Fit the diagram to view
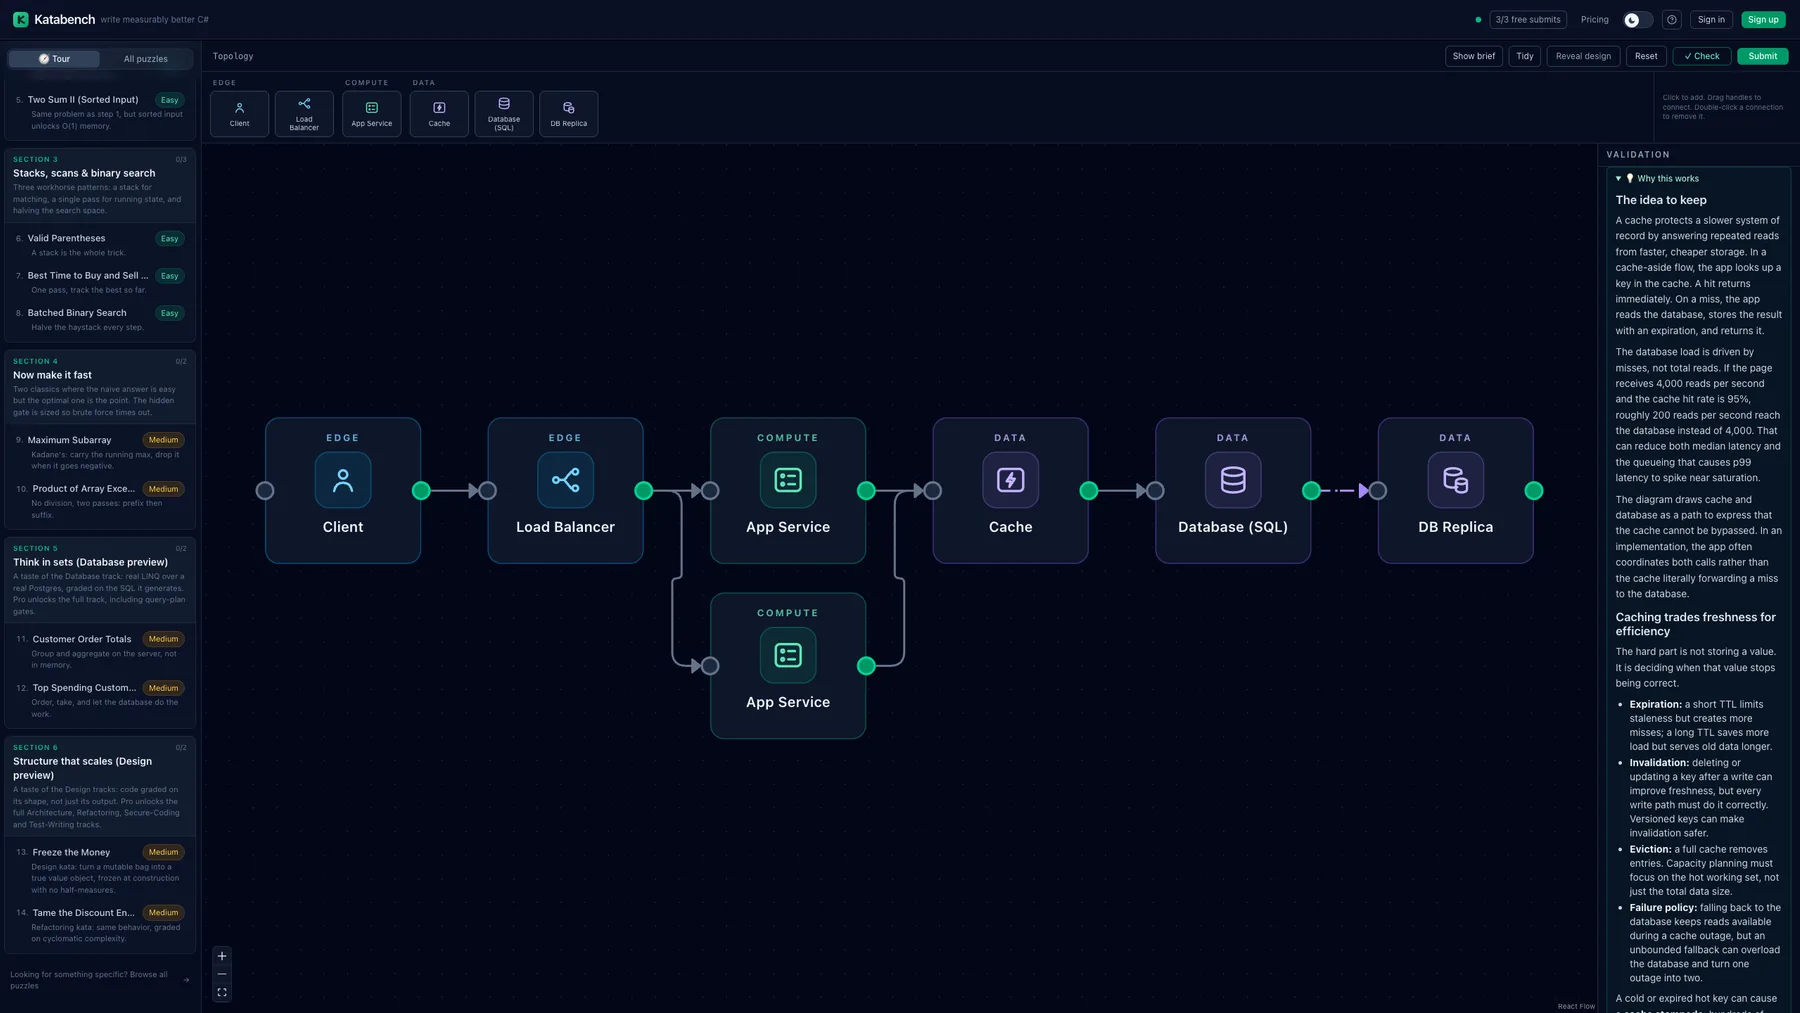 point(222,993)
